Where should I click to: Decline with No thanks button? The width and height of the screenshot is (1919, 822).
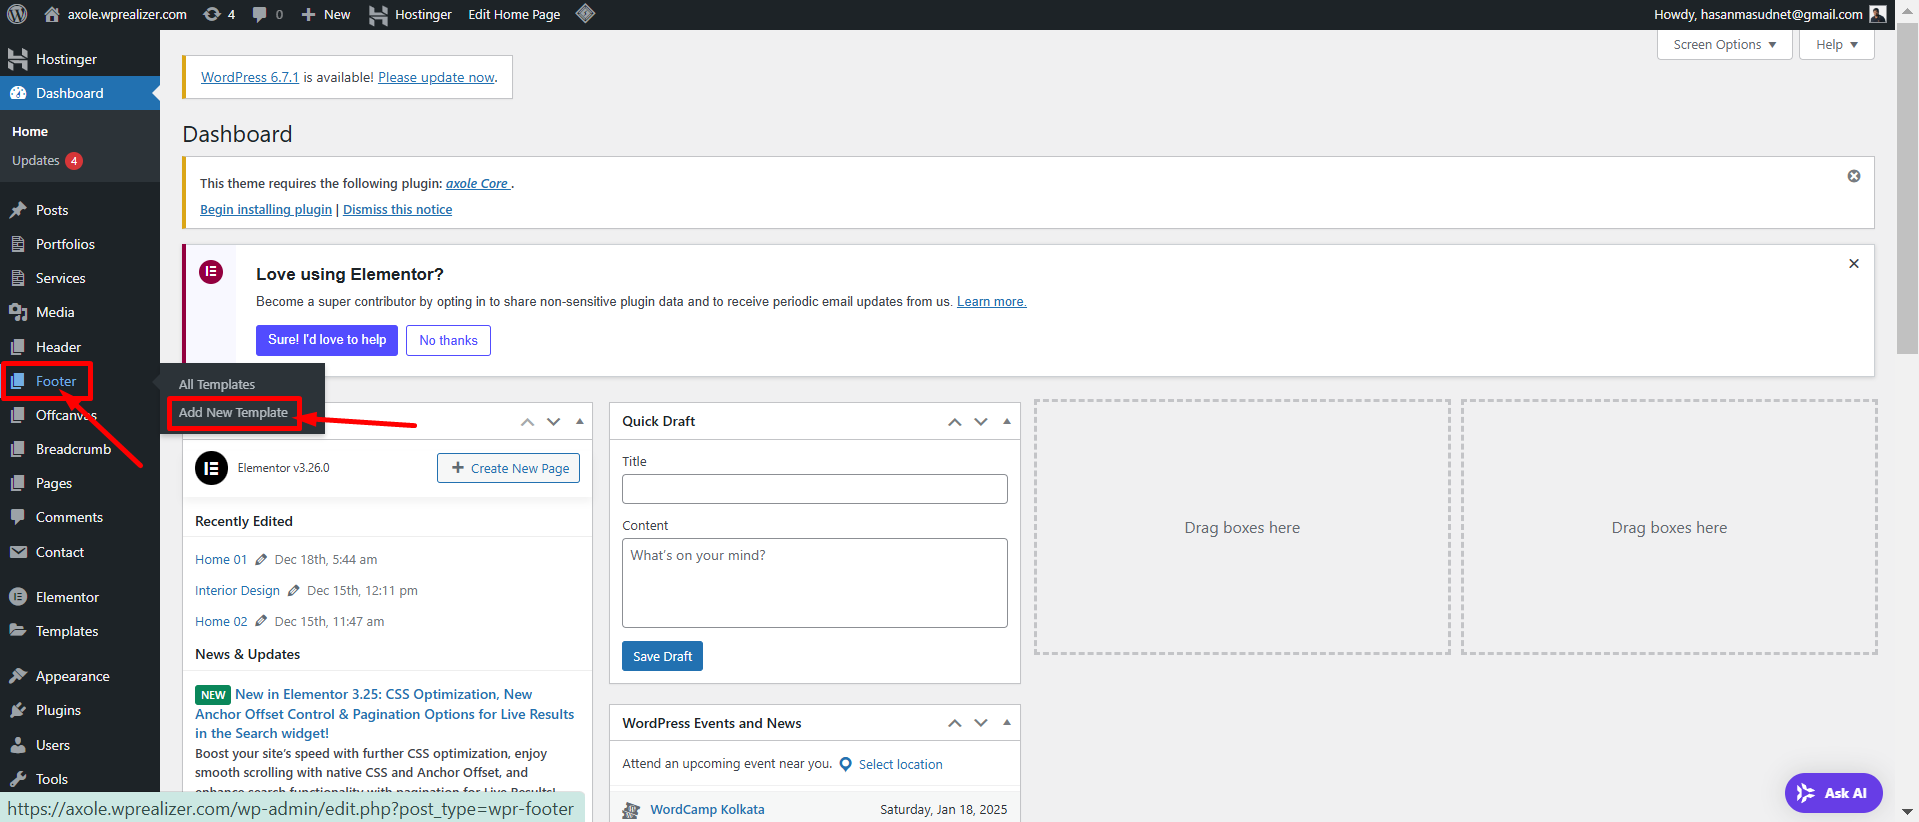pyautogui.click(x=448, y=340)
